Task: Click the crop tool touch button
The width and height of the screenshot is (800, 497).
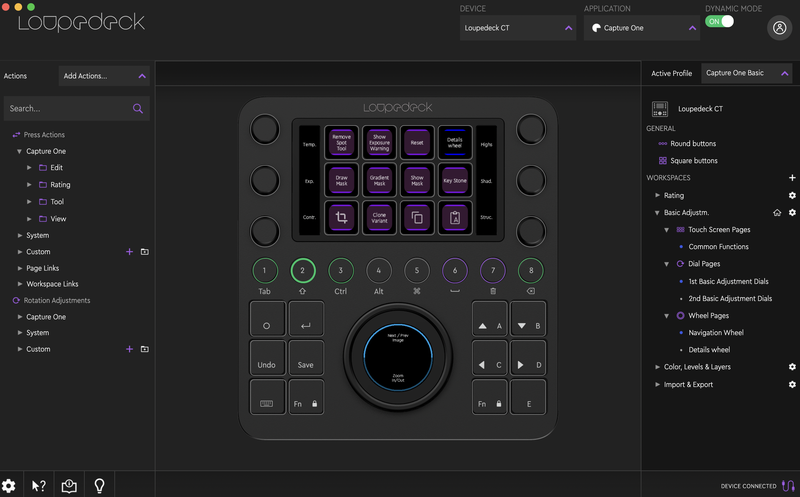Action: tap(341, 218)
